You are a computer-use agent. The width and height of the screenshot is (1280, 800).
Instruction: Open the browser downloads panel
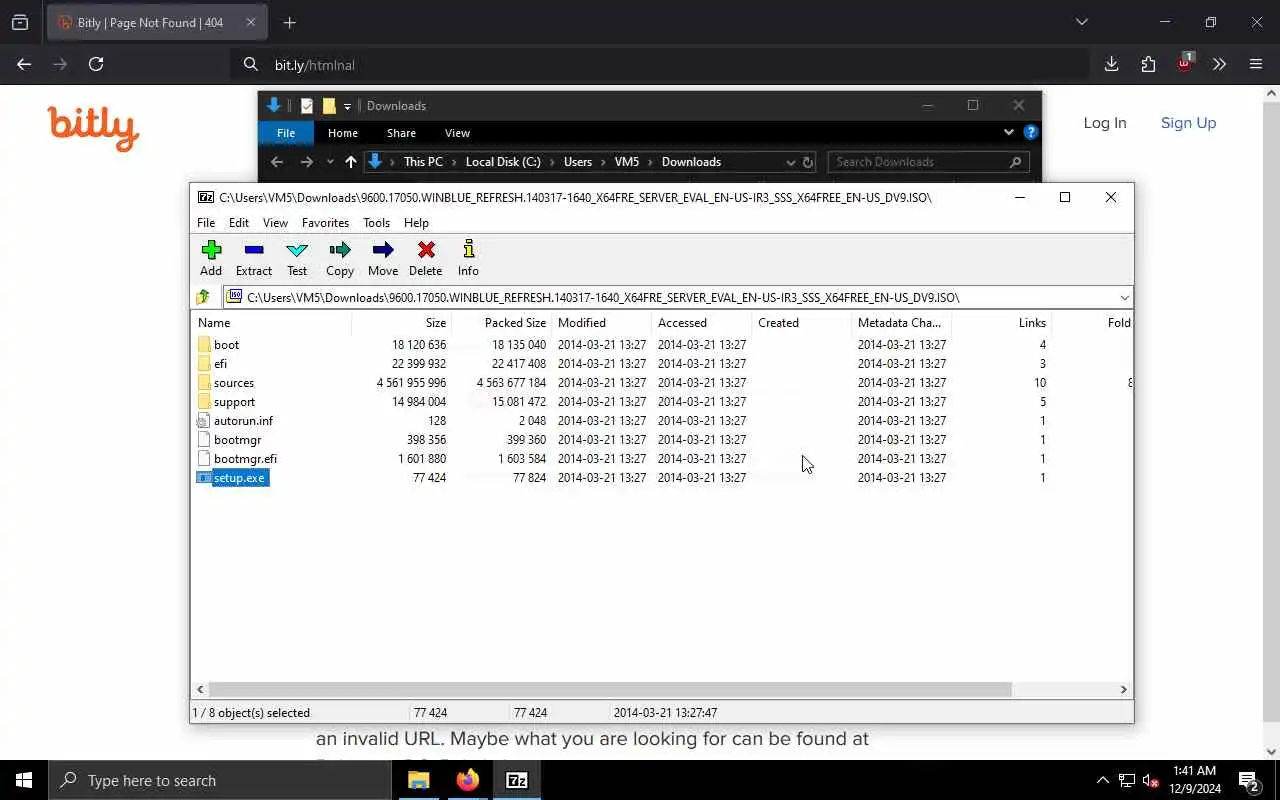(x=1111, y=64)
